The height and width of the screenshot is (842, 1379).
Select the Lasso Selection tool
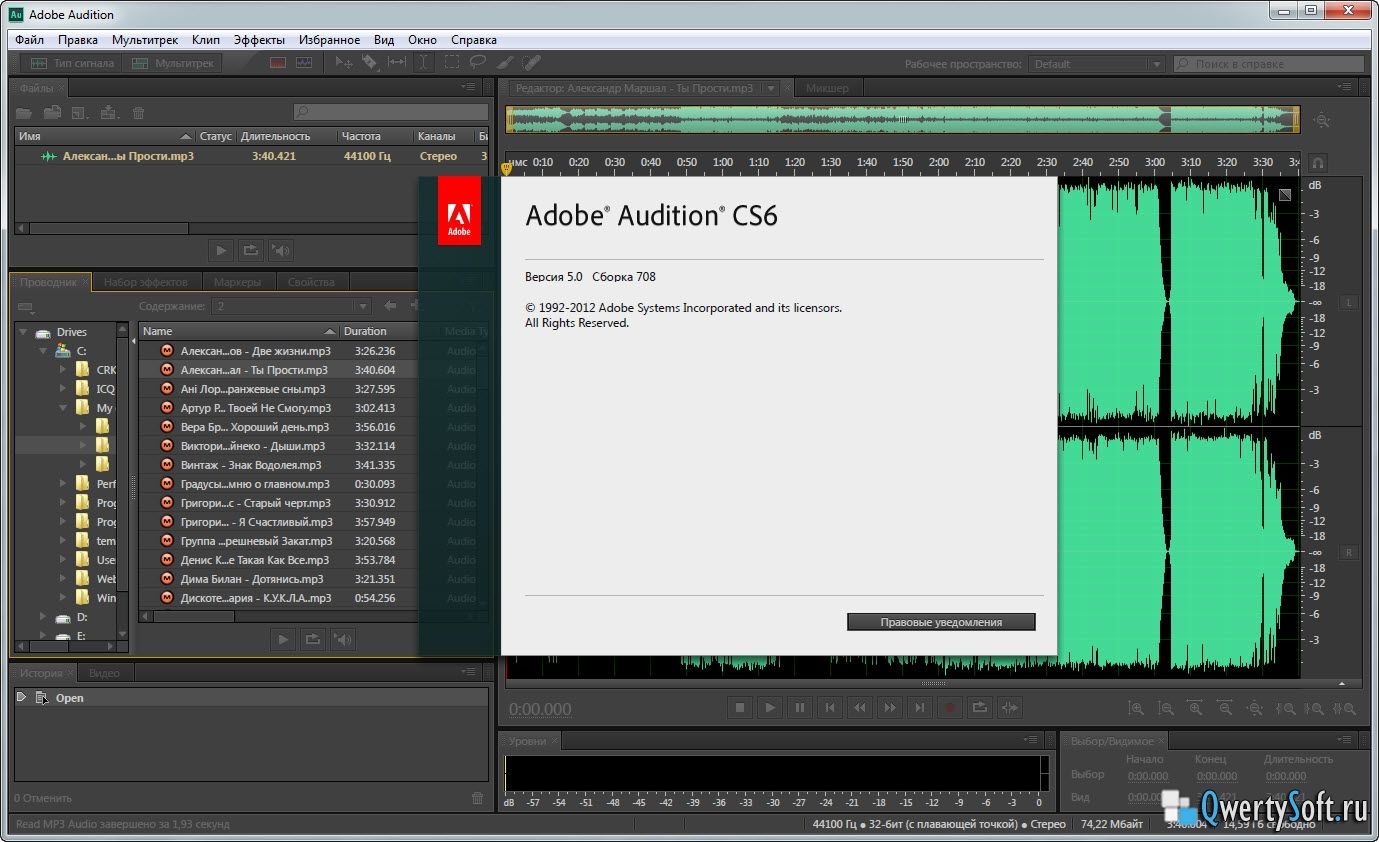click(x=478, y=63)
